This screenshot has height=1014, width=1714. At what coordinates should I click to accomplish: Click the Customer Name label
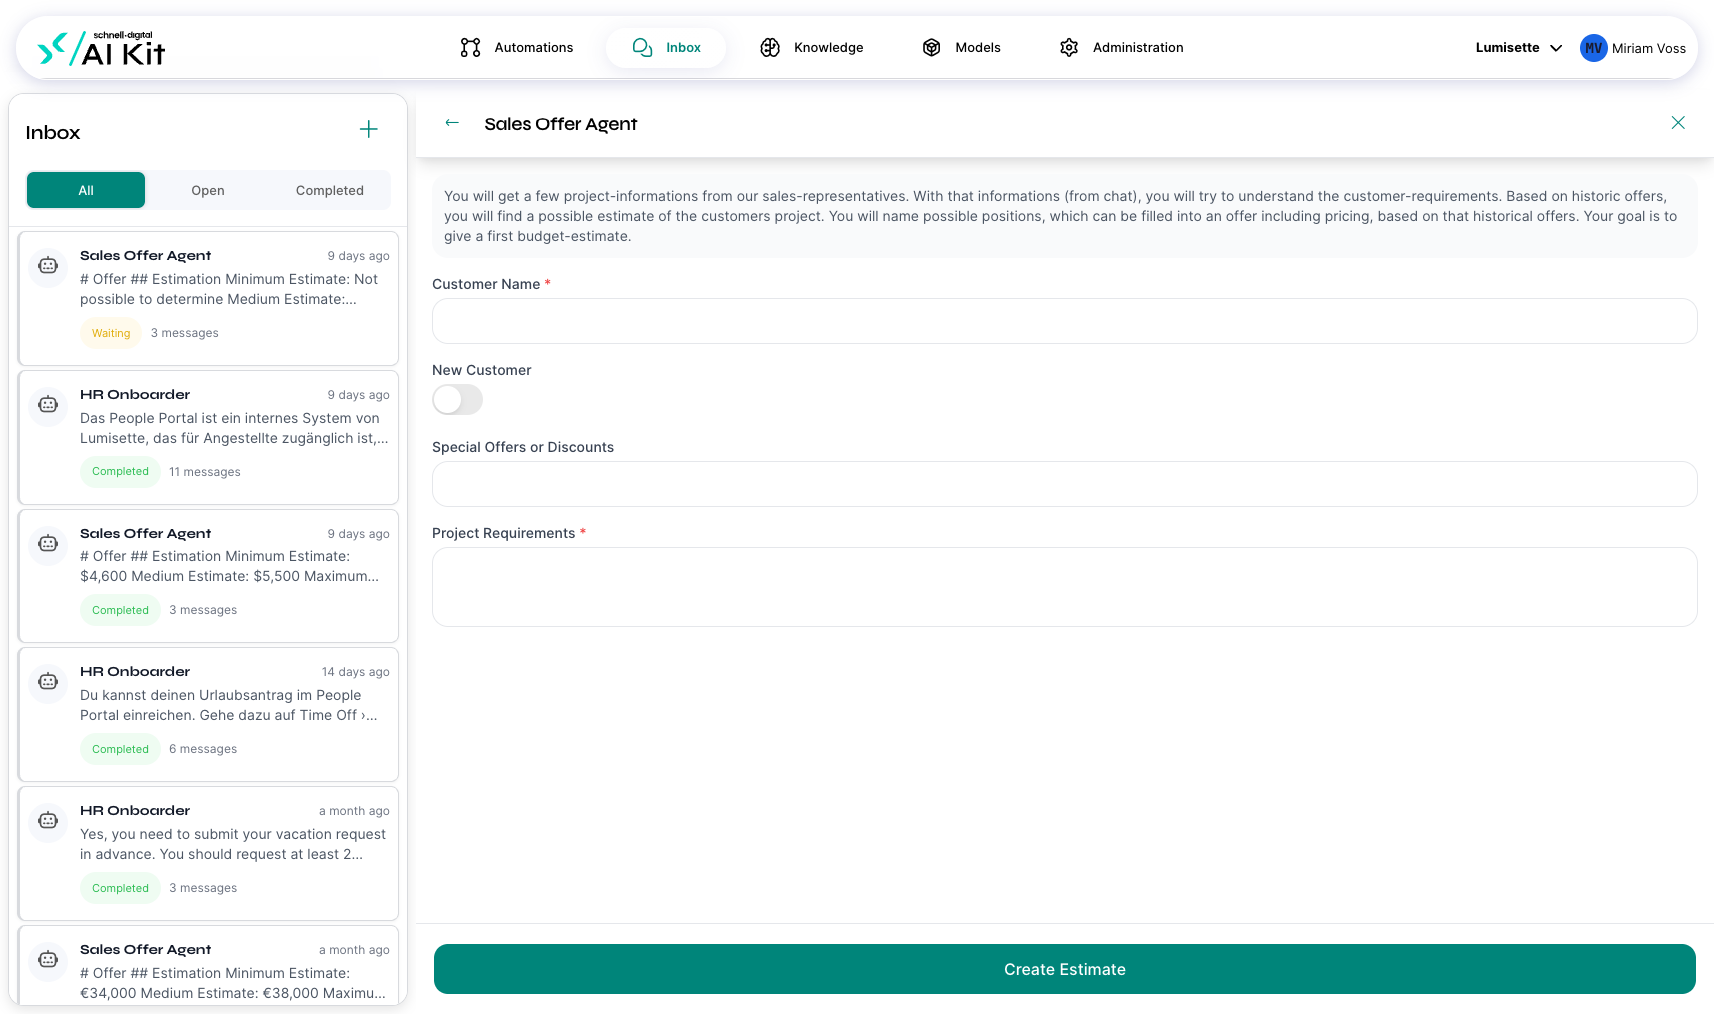(486, 284)
